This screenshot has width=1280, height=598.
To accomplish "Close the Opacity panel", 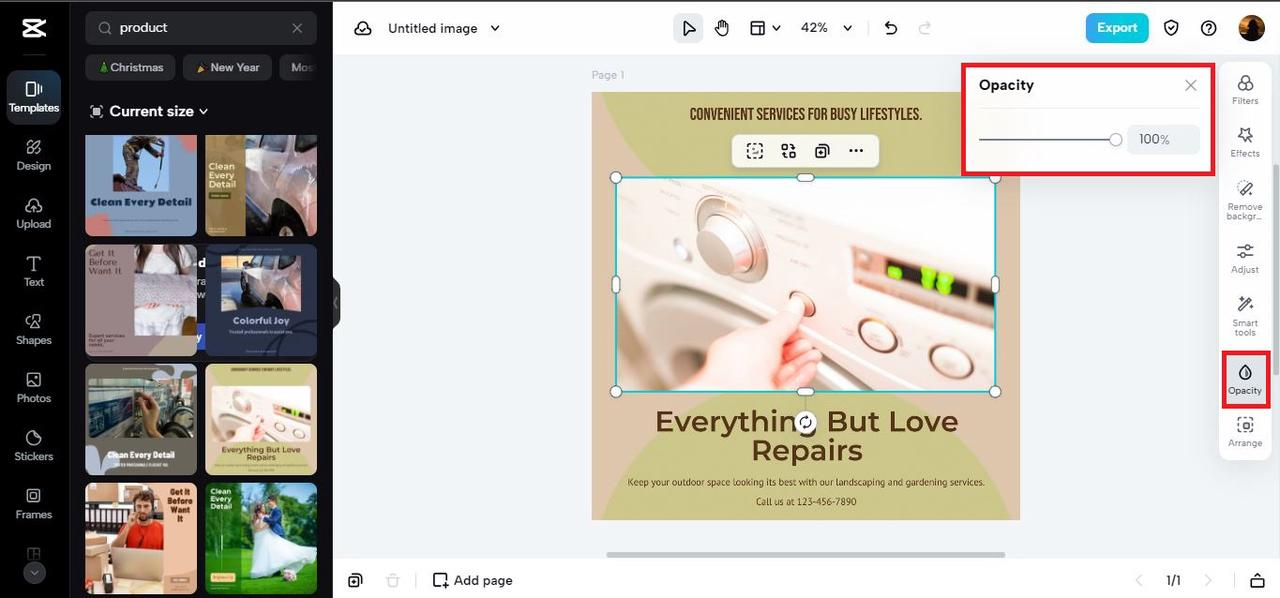I will click(x=1190, y=85).
